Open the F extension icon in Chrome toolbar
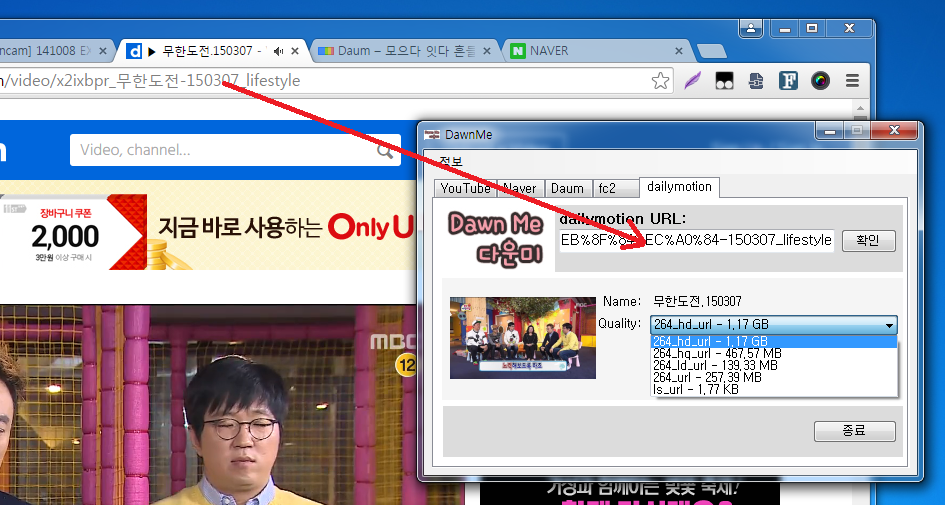Screen dimensions: 945x505 coord(788,81)
